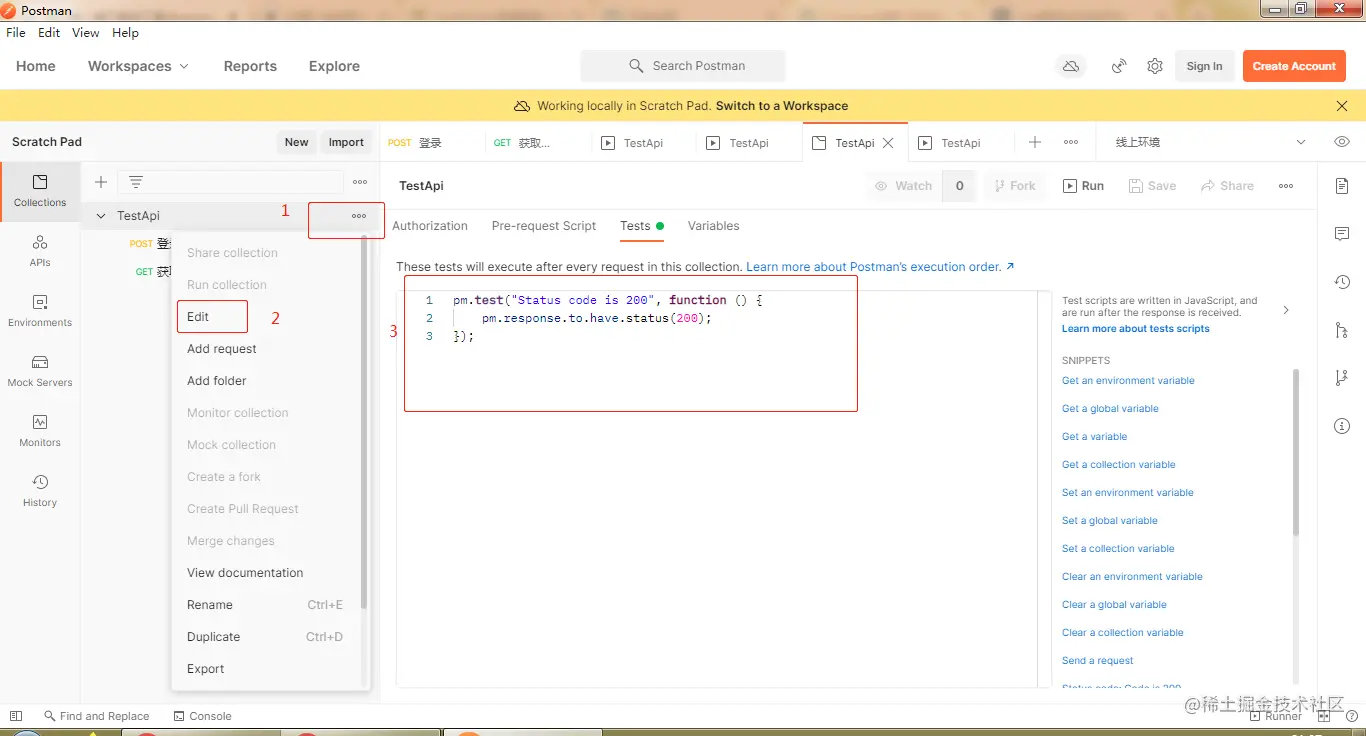
Task: Switch to the Variables tab
Action: pos(714,226)
